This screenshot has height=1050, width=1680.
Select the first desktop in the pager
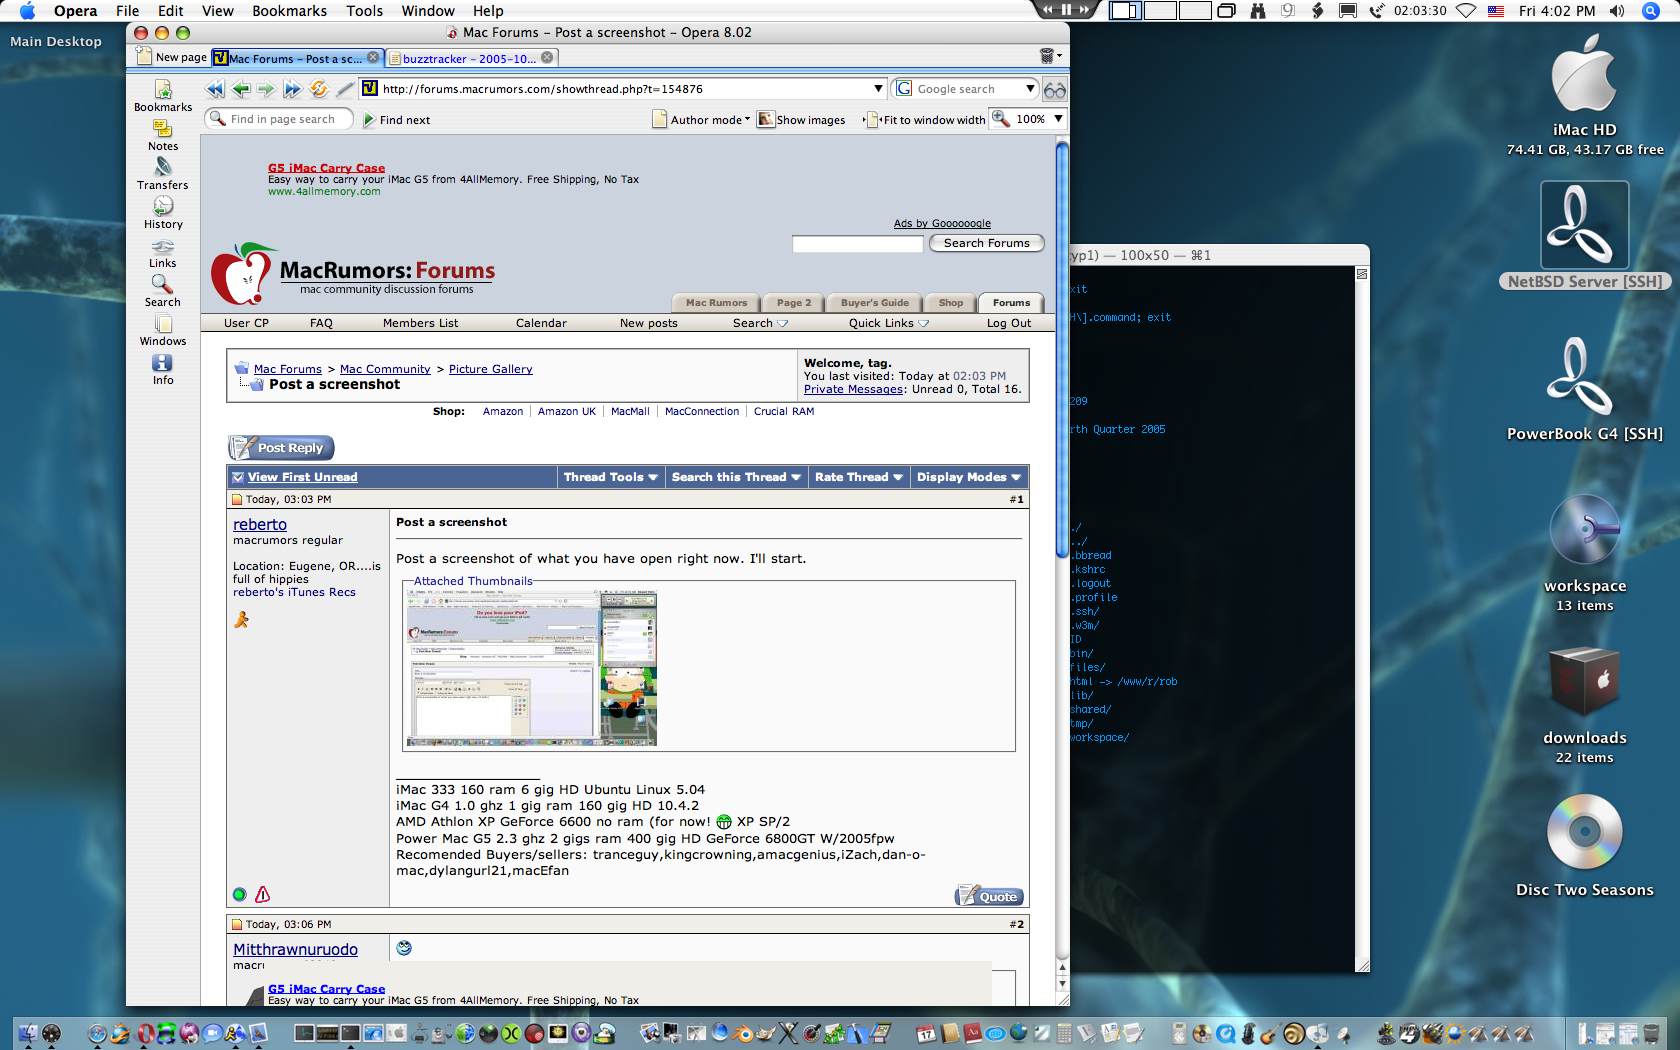(x=1124, y=11)
